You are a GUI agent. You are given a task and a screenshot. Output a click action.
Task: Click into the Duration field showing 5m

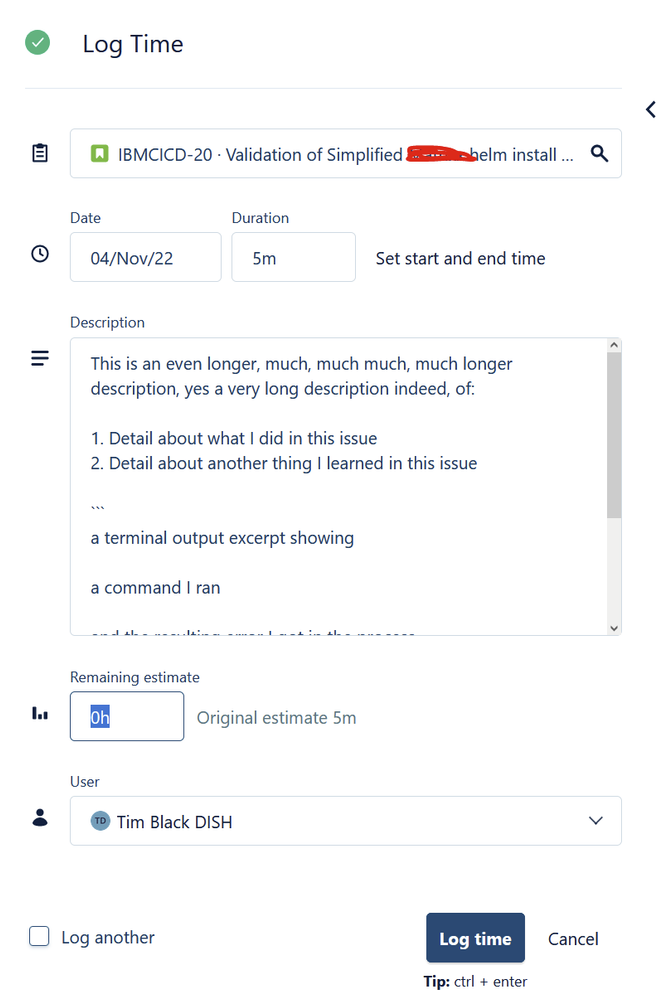click(293, 257)
